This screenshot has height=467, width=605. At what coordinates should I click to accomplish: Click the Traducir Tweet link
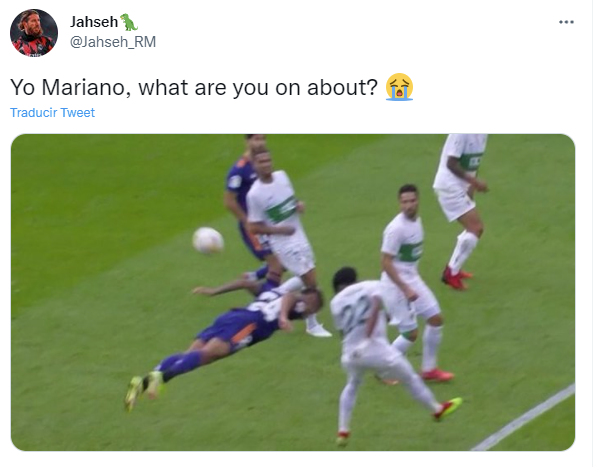[52, 112]
